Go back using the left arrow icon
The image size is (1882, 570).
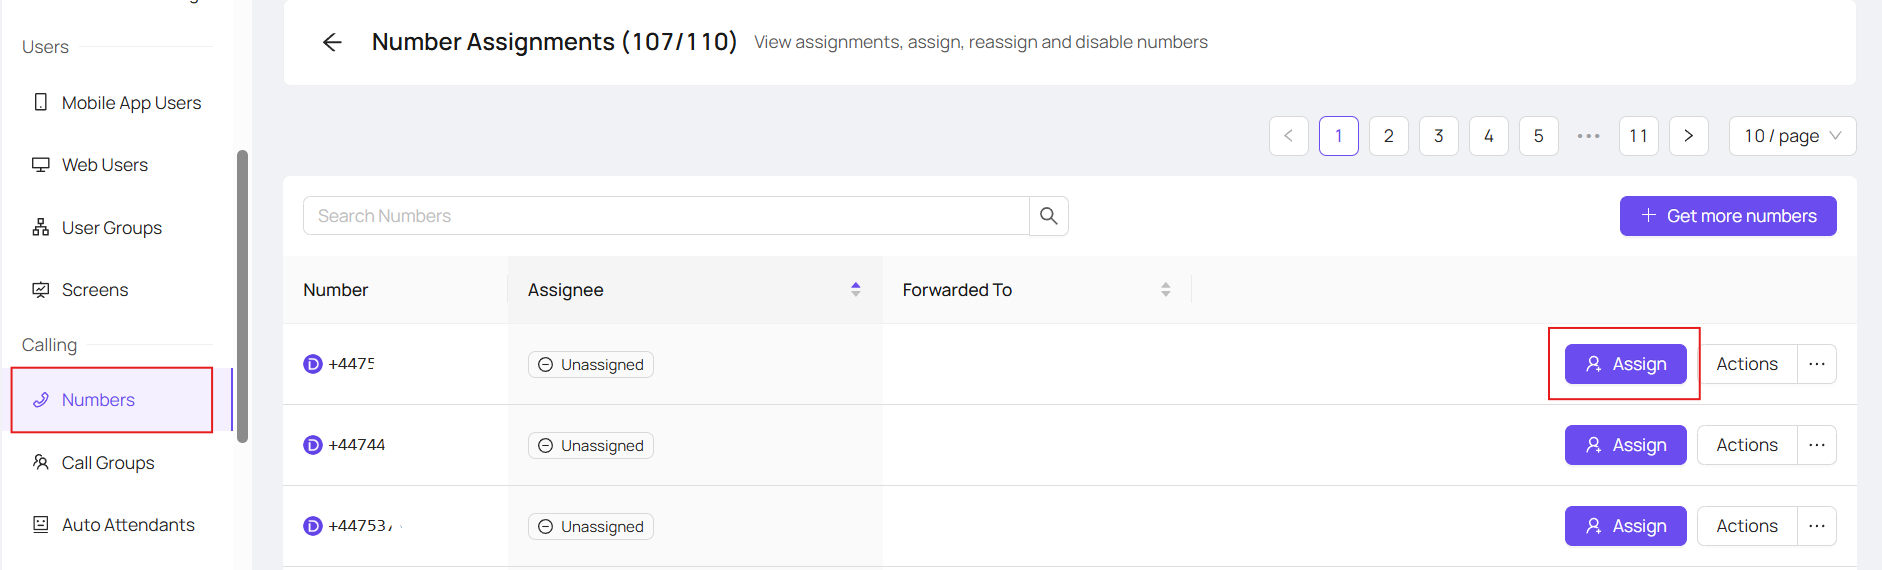332,42
